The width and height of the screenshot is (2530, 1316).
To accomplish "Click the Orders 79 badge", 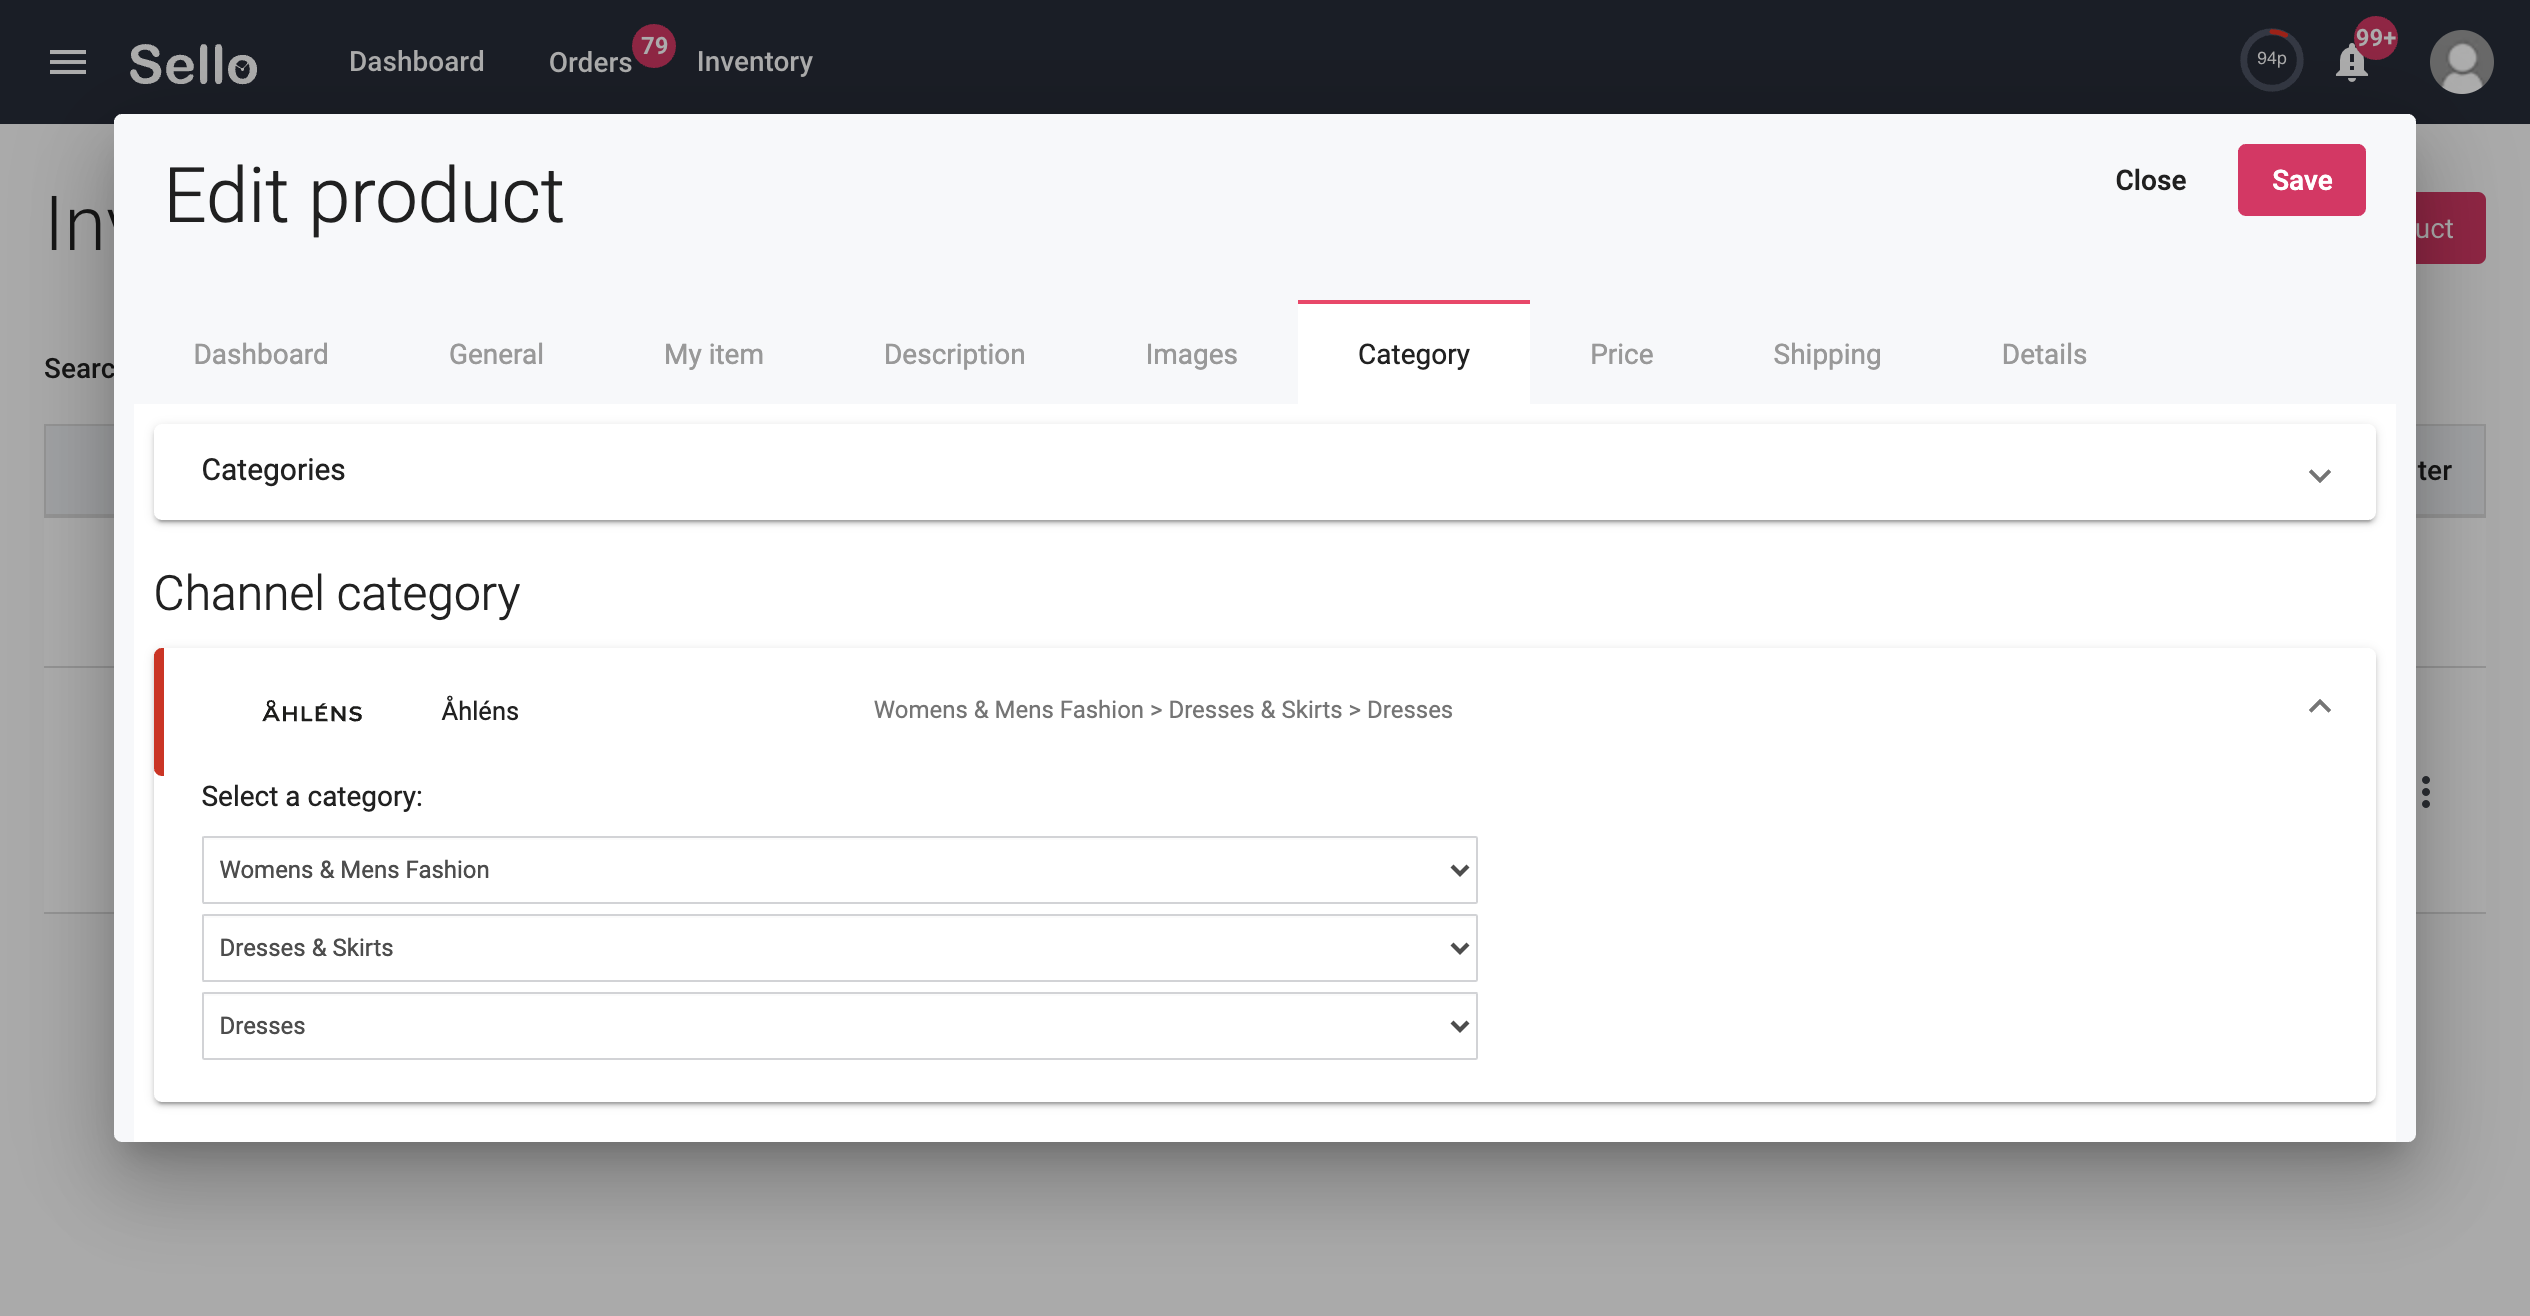I will [654, 46].
